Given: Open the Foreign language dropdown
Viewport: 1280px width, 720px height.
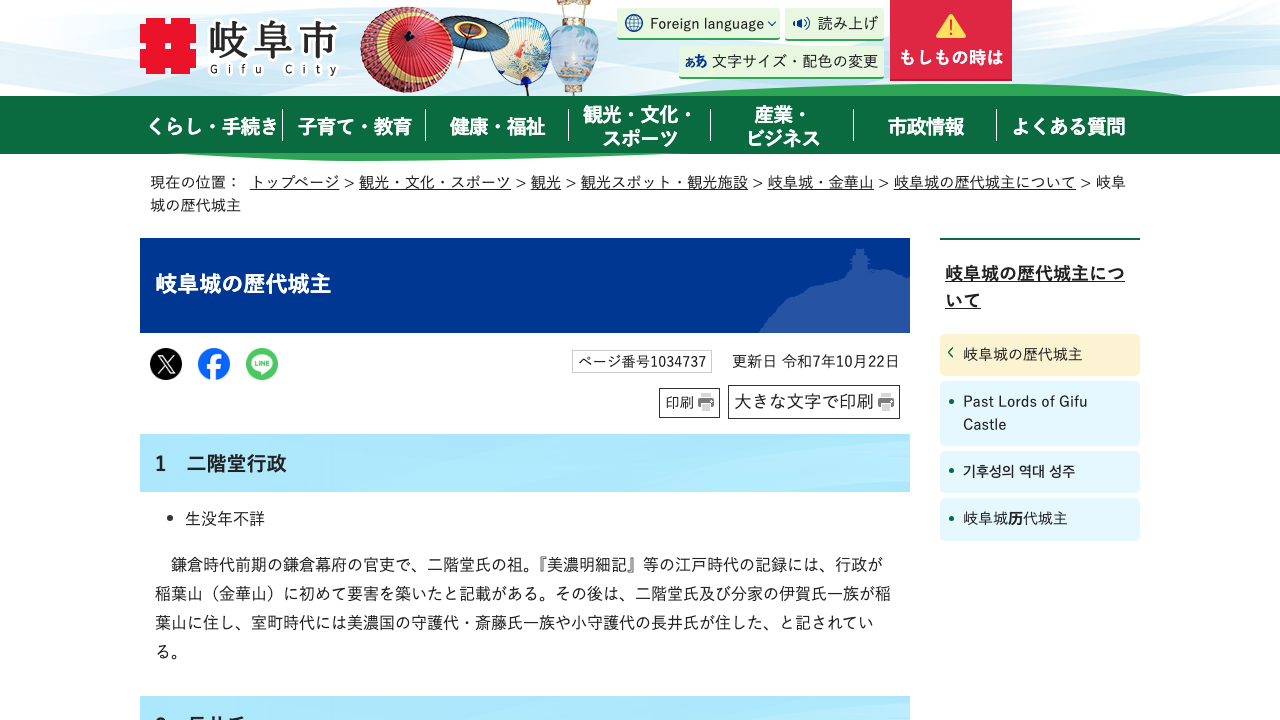Looking at the screenshot, I should [698, 23].
